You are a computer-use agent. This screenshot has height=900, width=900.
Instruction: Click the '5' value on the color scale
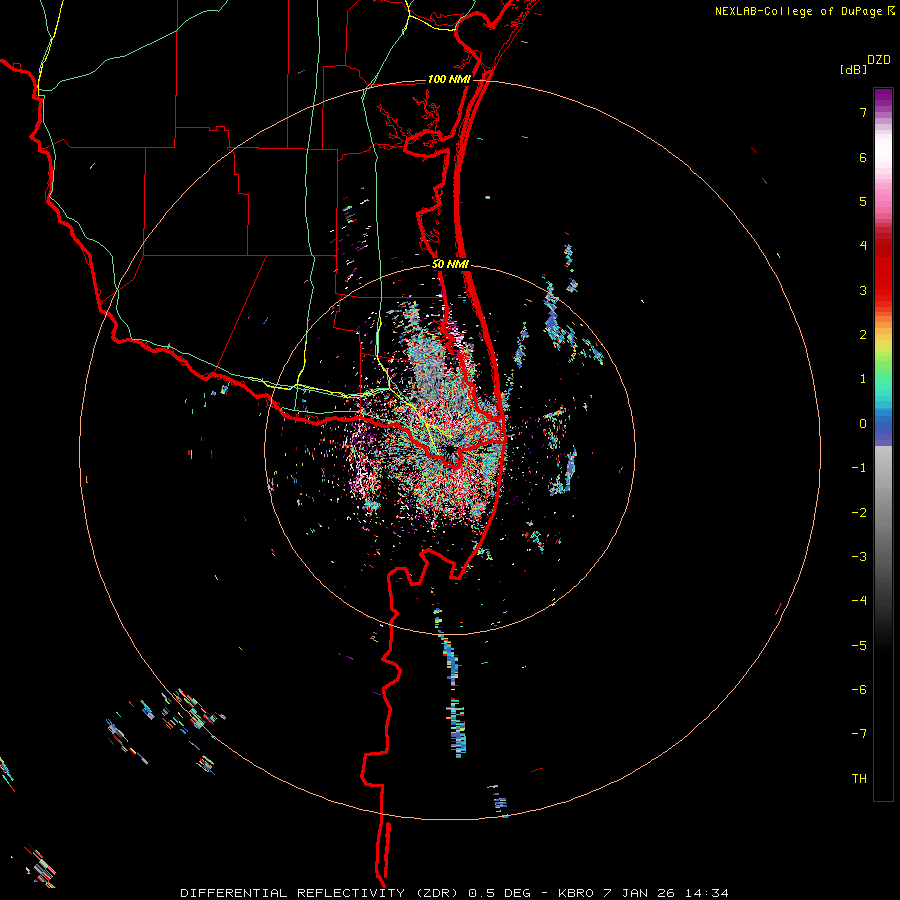tap(863, 201)
